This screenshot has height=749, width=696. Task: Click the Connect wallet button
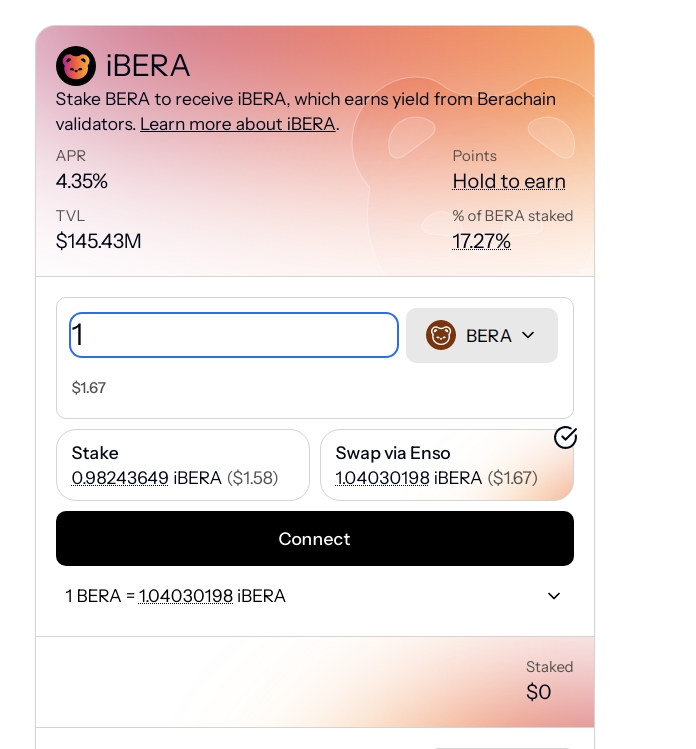pos(315,539)
